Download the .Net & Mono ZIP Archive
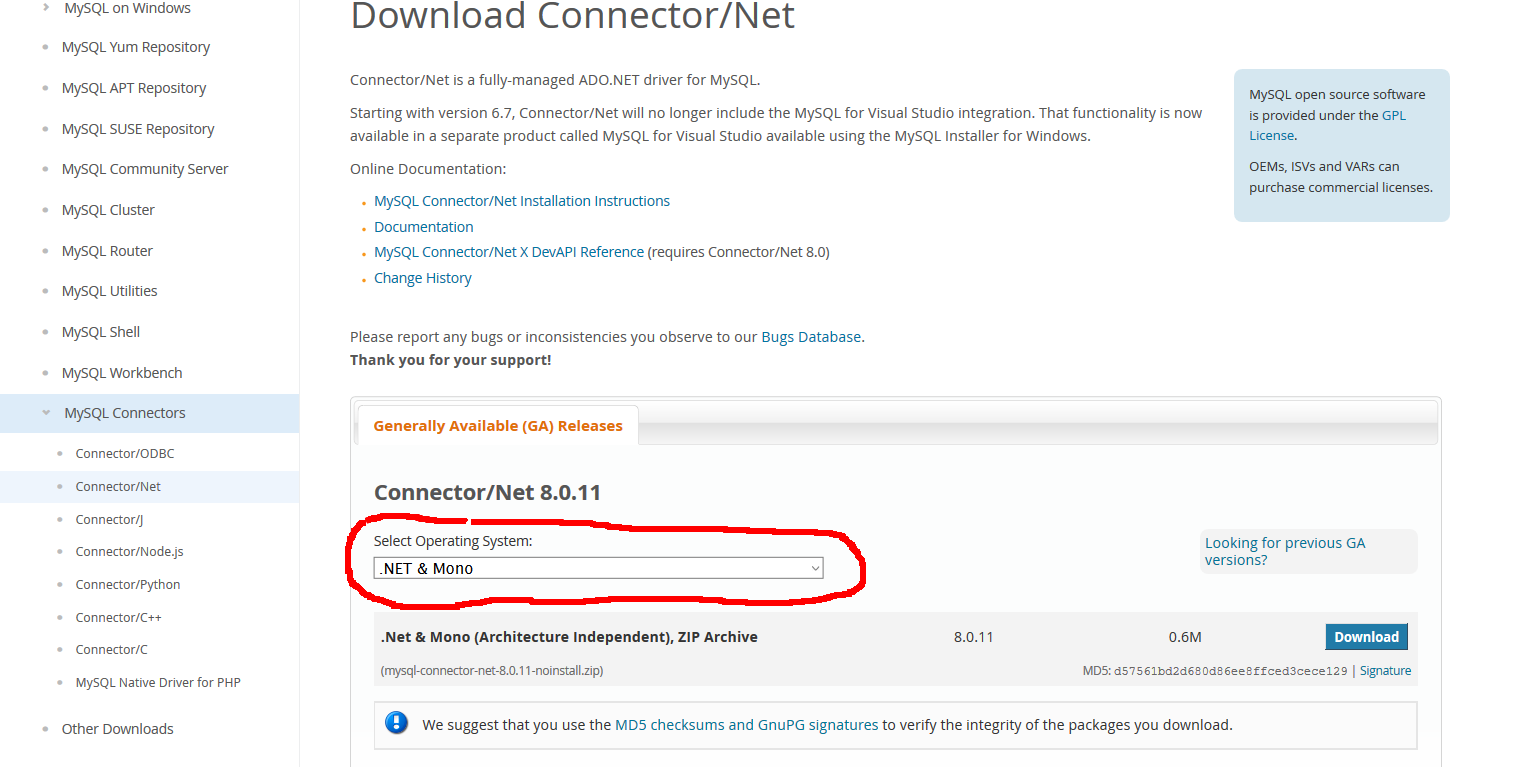 [1366, 637]
